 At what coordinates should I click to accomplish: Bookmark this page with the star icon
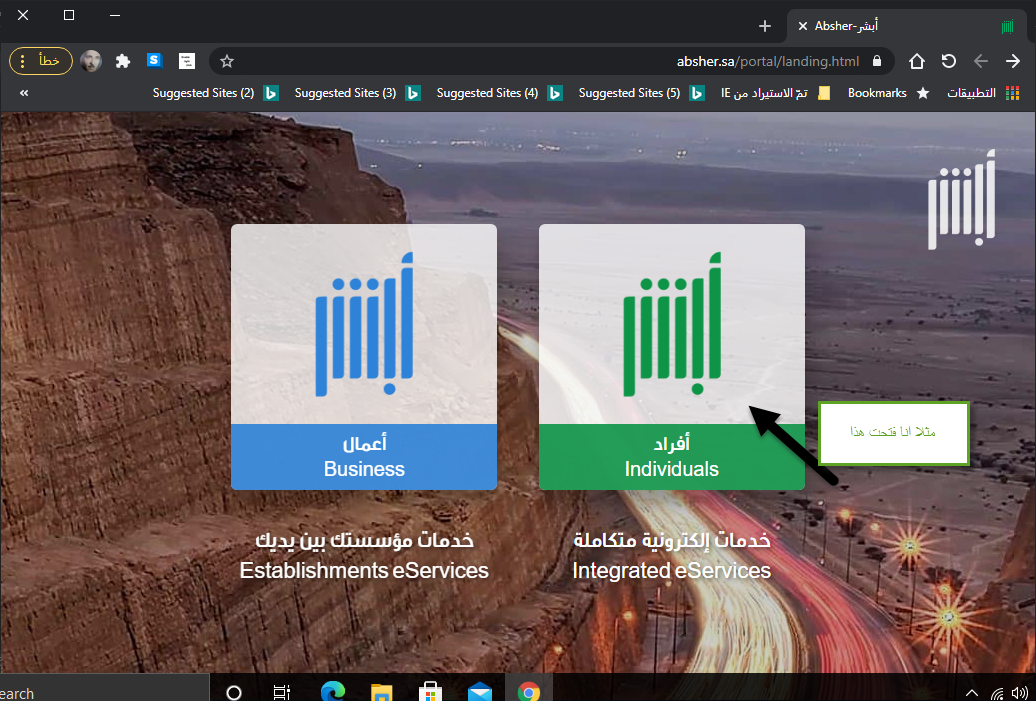[x=227, y=61]
